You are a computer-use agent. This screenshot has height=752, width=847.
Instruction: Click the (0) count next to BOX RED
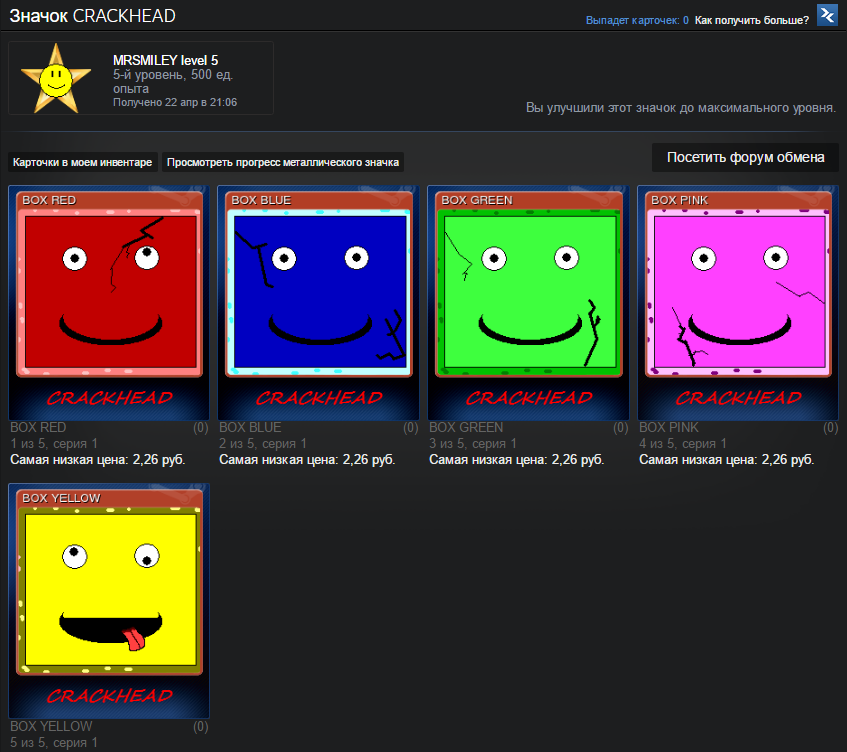(201, 427)
